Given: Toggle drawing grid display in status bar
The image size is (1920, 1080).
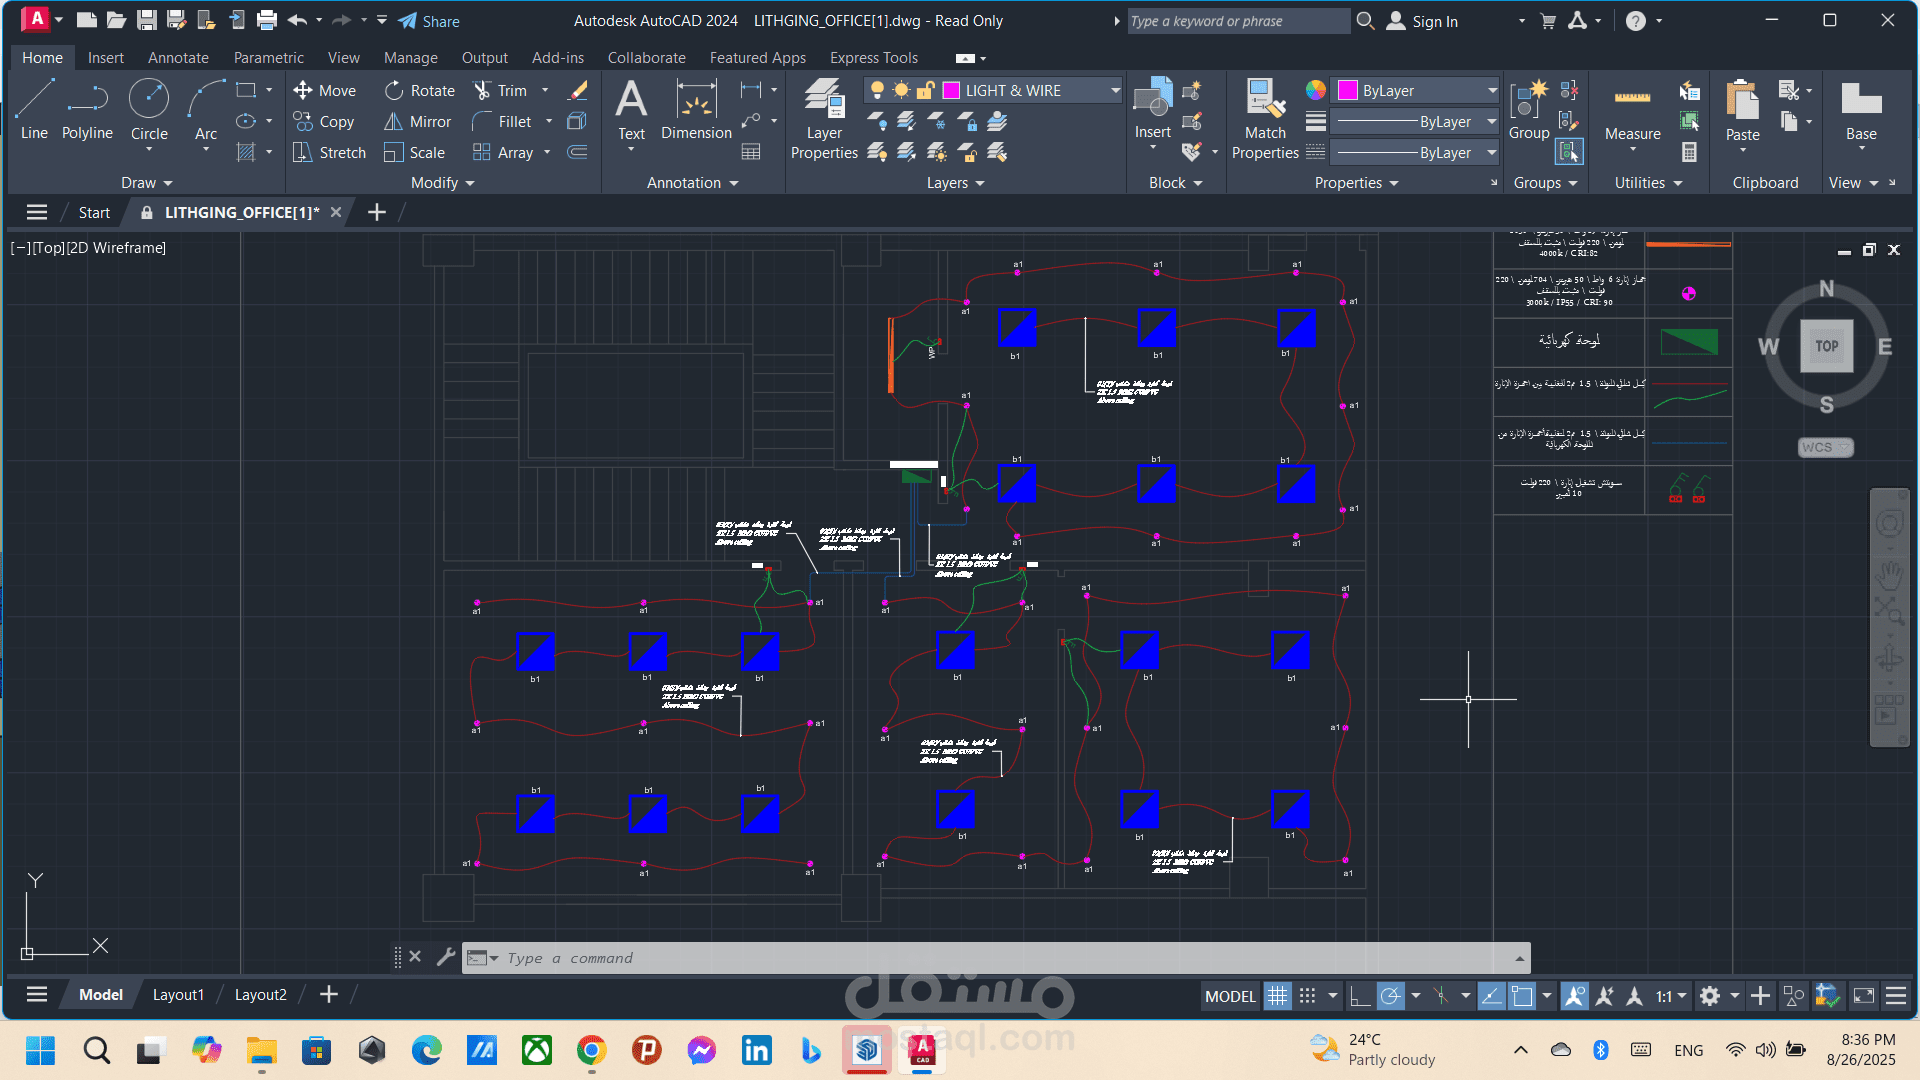Looking at the screenshot, I should click(1277, 996).
